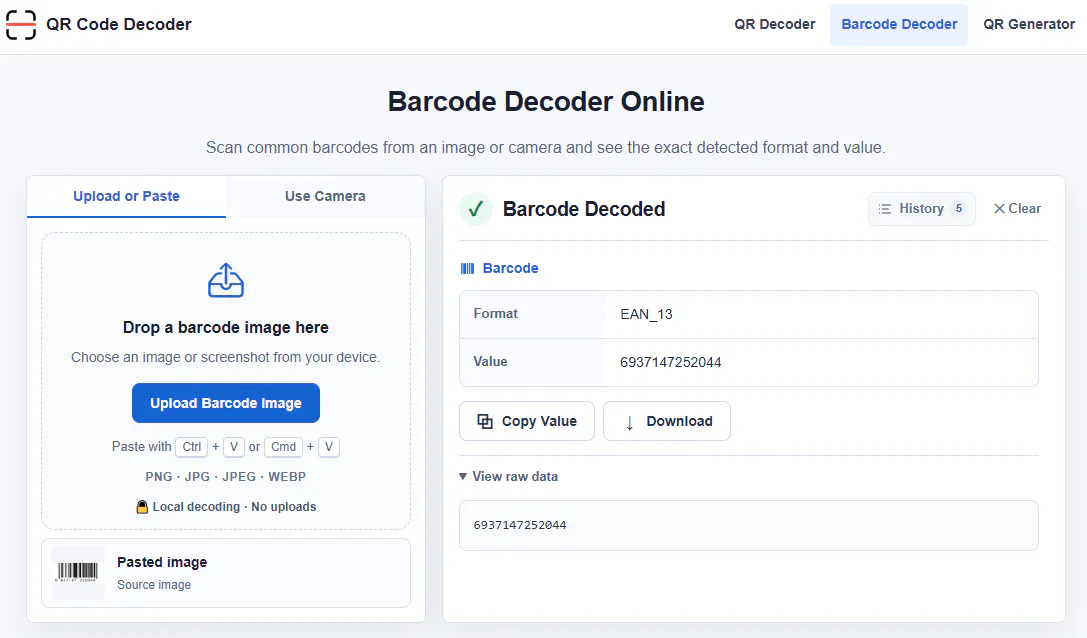Collapse the View raw data section
This screenshot has height=638, width=1087.
tap(508, 476)
